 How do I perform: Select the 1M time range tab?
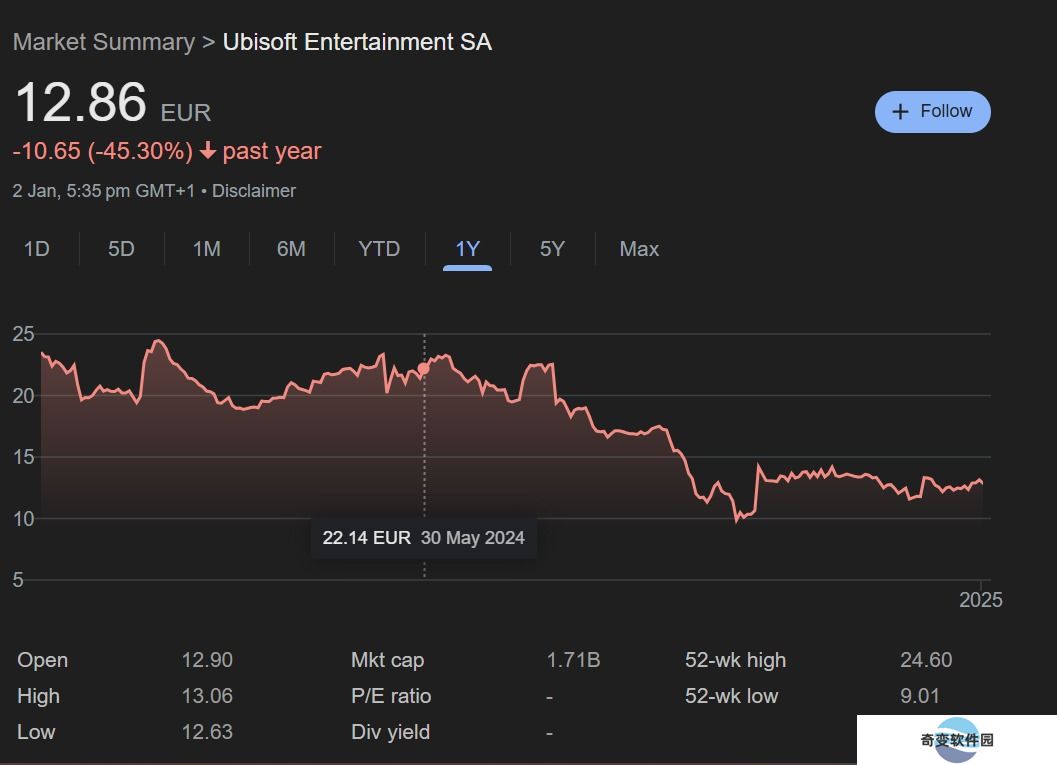click(x=207, y=249)
